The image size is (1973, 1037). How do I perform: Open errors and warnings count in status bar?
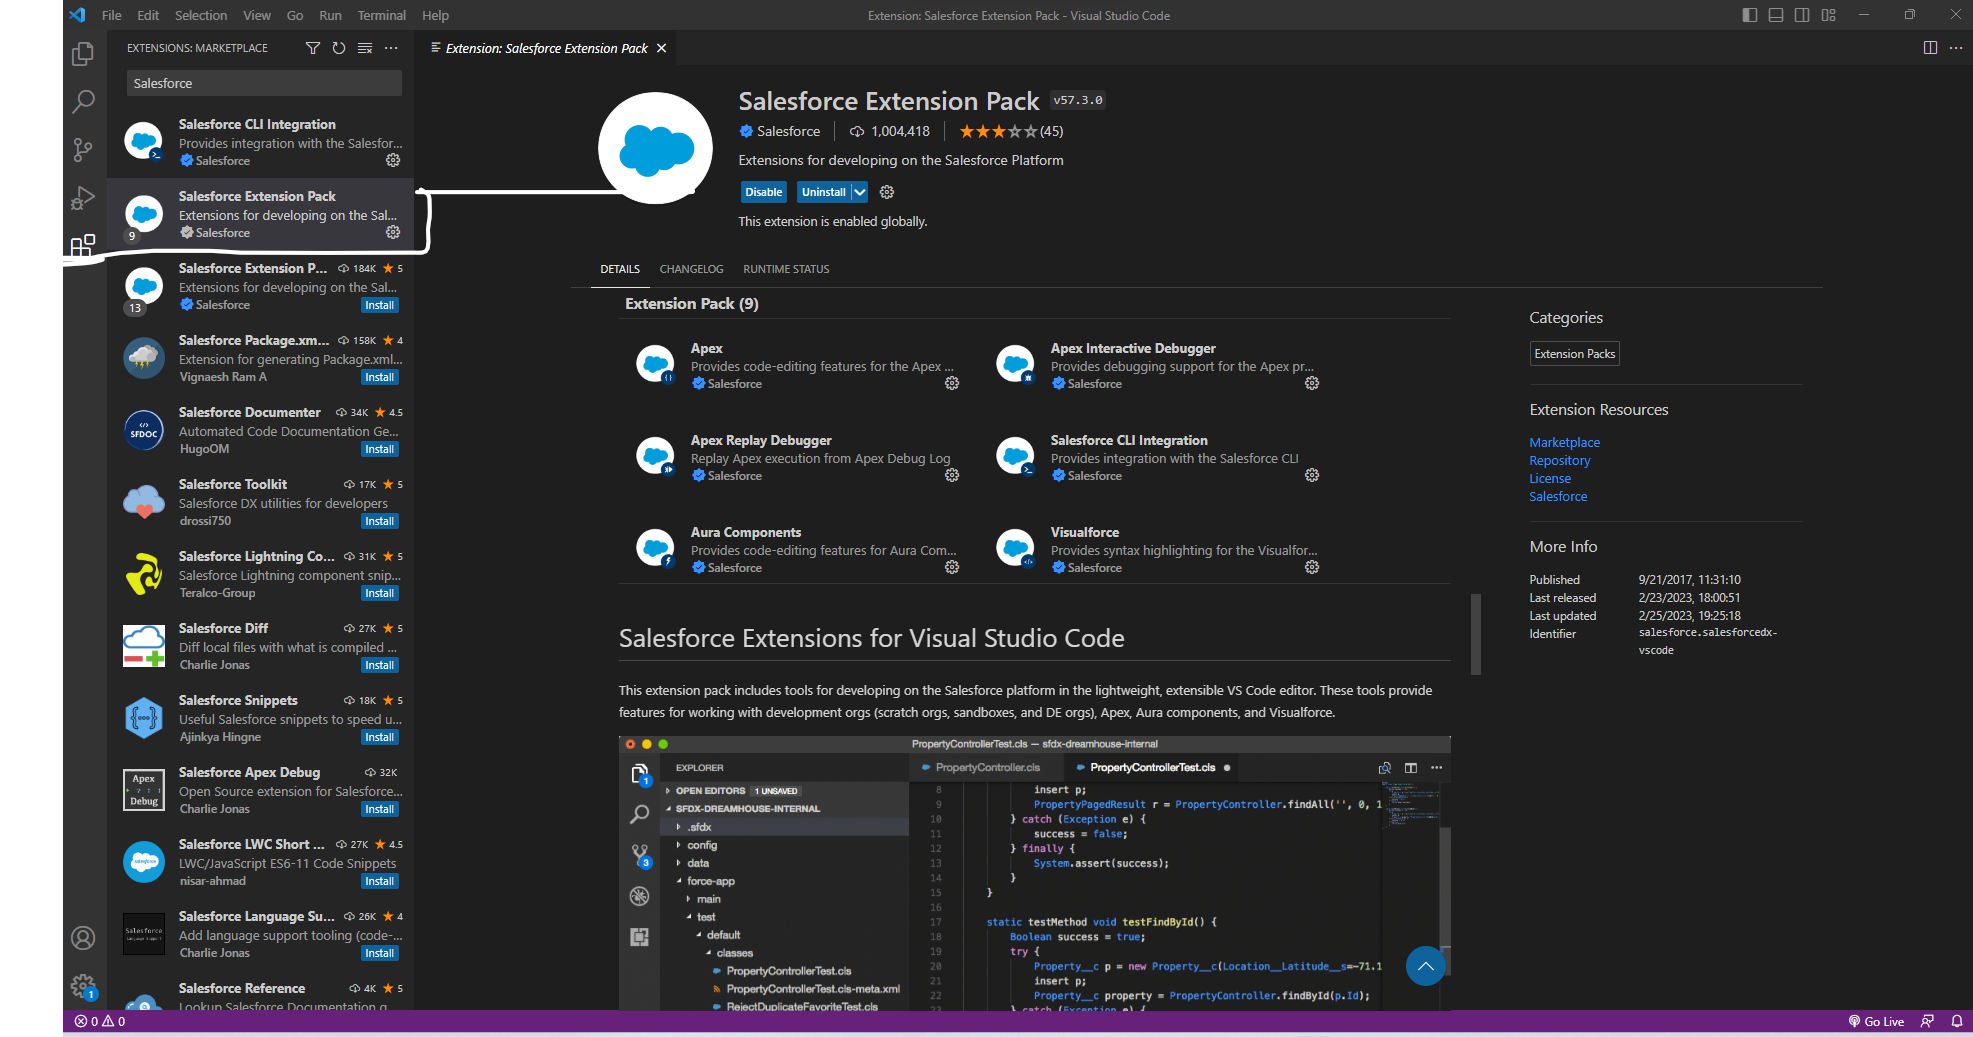[100, 1021]
